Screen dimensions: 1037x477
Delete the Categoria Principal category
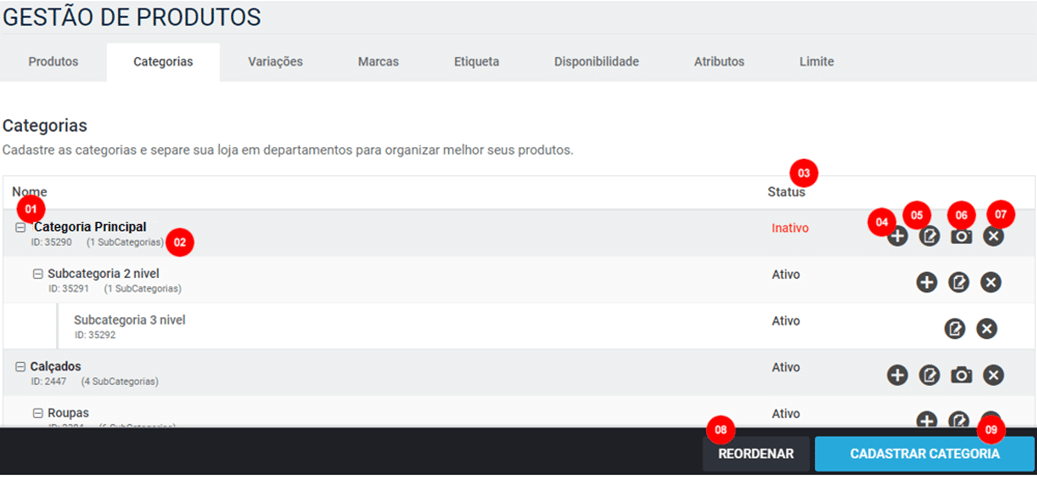coord(993,236)
